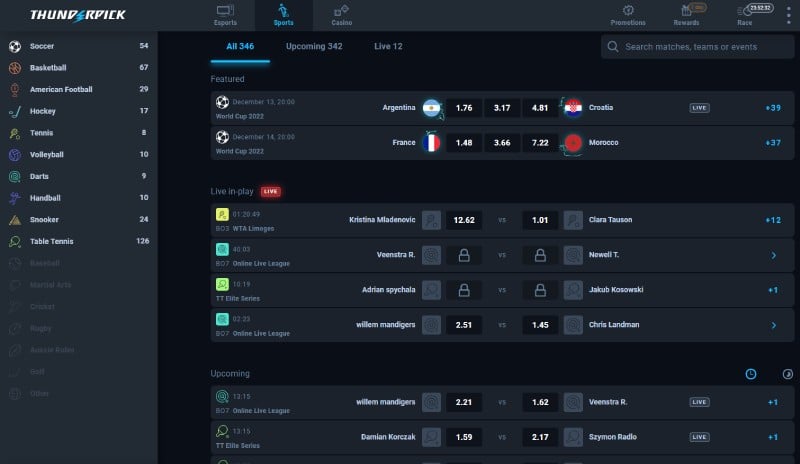Click Morocco flag icon
Screen dimensions: 800x464
coord(573,143)
